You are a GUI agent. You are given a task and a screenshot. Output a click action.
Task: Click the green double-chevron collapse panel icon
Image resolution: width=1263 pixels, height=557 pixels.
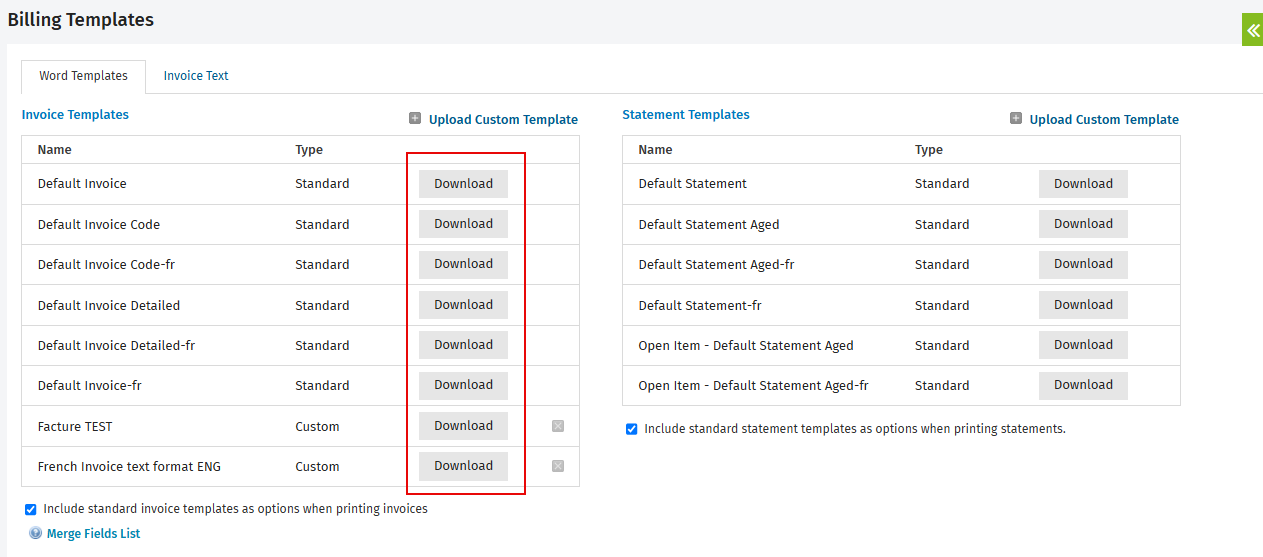tap(1252, 29)
